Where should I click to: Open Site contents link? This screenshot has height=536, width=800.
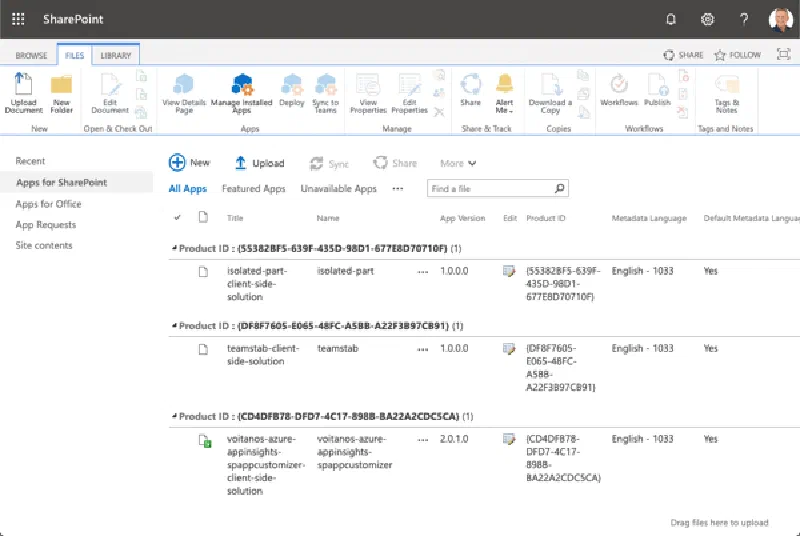(44, 245)
